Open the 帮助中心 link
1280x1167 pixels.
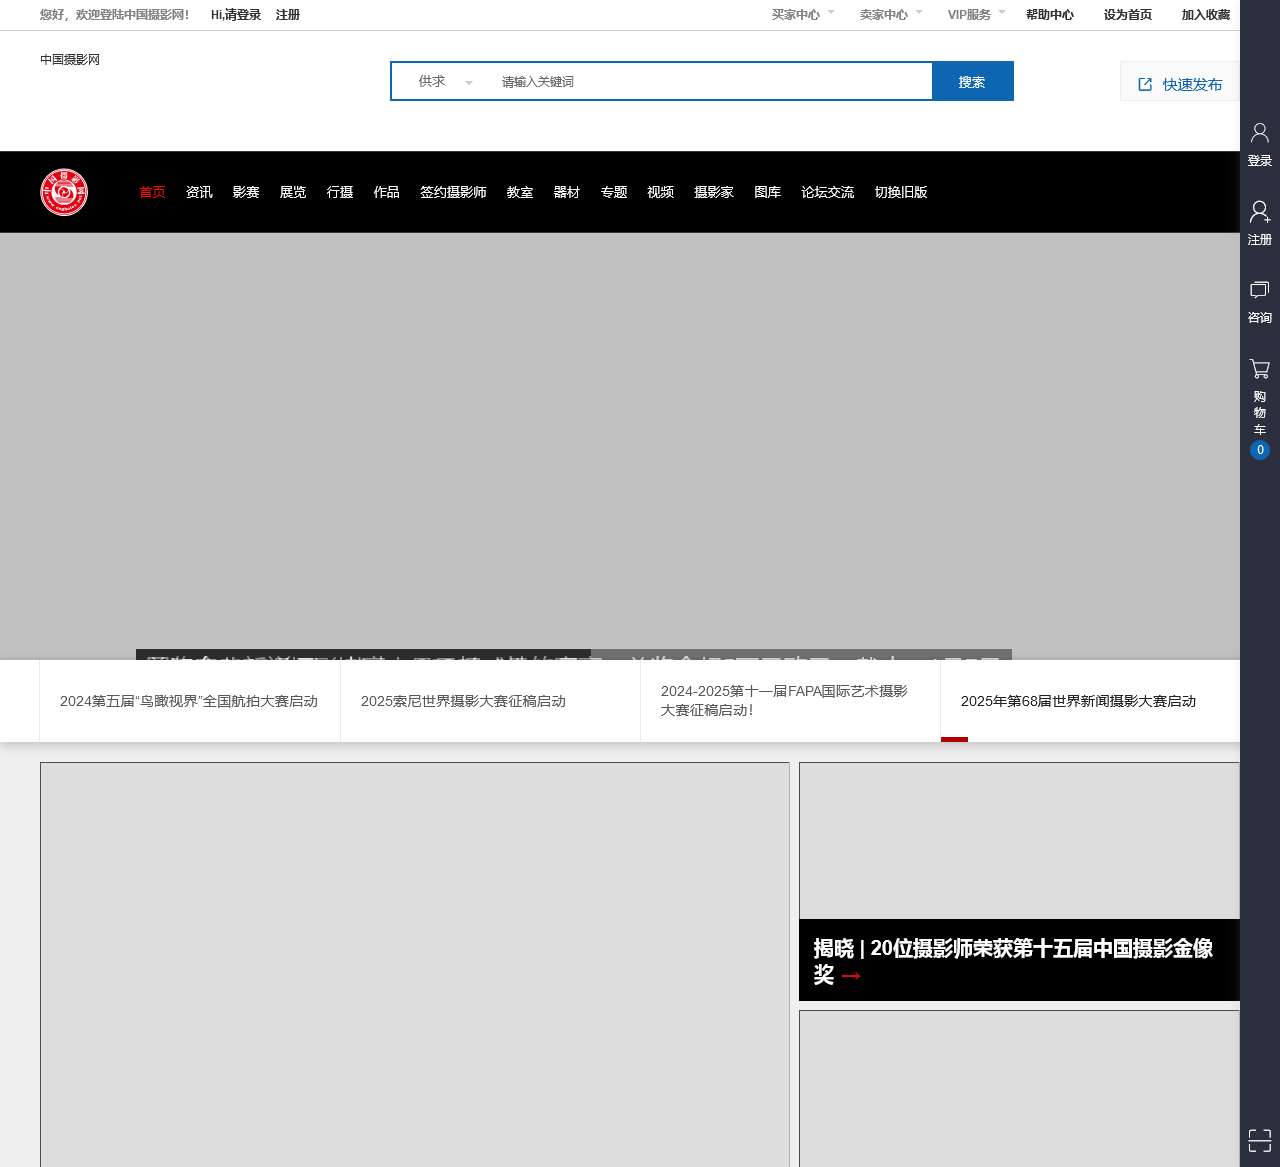pos(1050,15)
